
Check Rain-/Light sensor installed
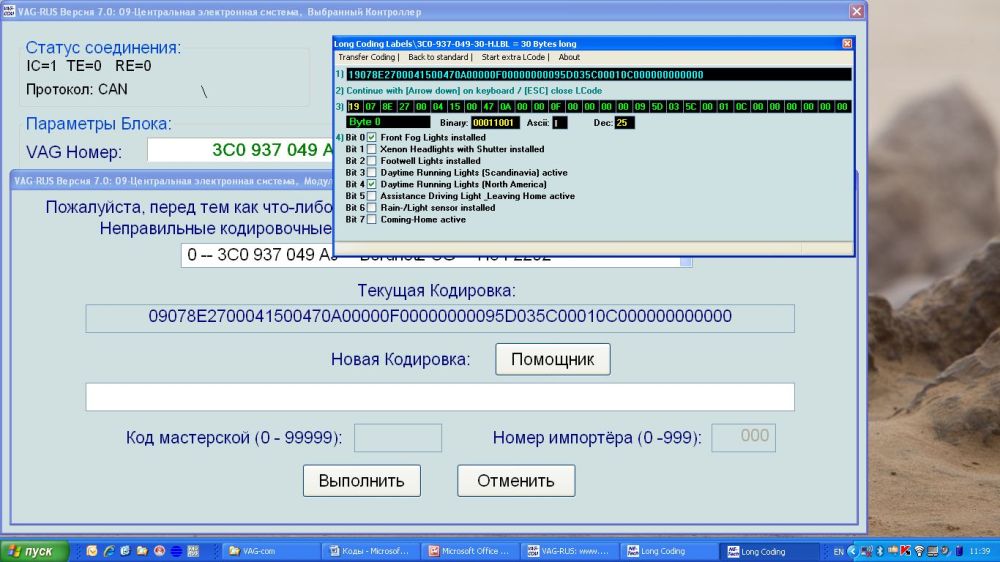tap(372, 208)
